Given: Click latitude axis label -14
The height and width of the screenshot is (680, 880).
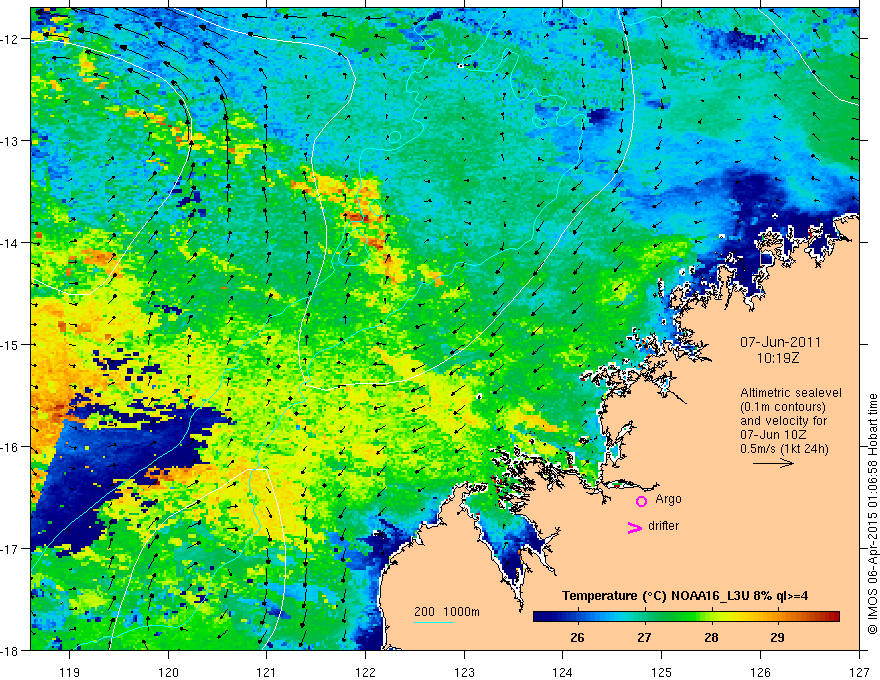Looking at the screenshot, I should tap(10, 243).
